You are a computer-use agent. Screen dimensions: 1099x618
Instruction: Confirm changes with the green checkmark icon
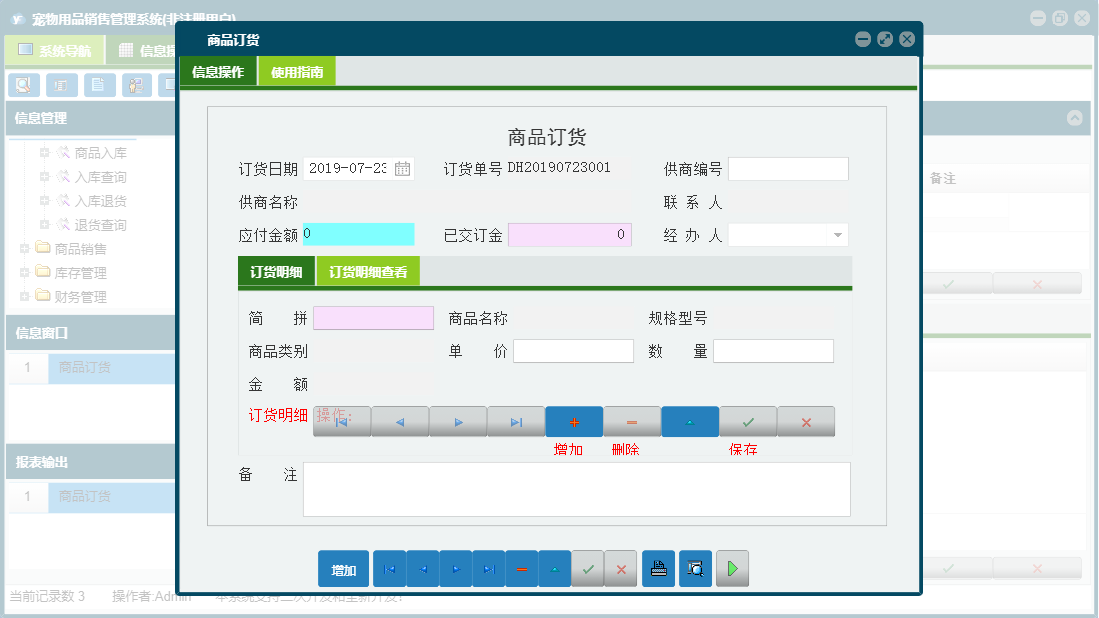(x=588, y=568)
